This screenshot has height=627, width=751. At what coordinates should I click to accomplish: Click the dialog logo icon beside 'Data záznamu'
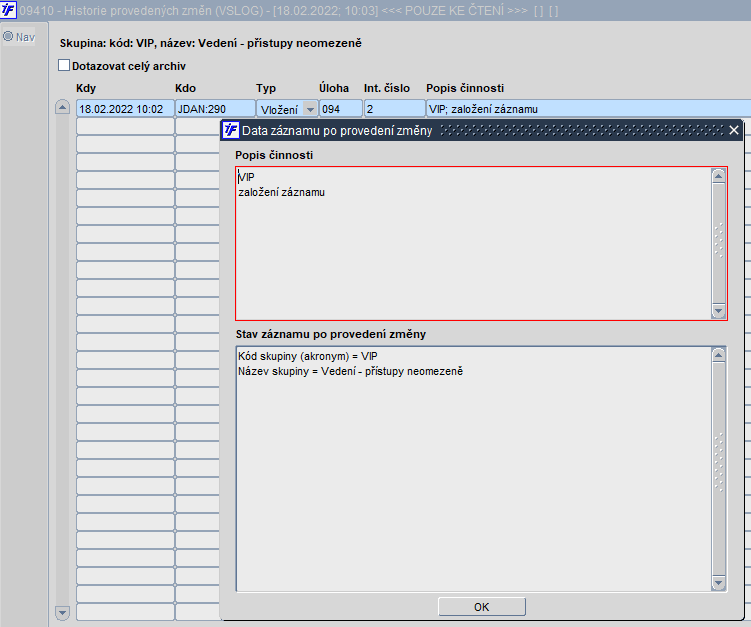click(x=231, y=130)
